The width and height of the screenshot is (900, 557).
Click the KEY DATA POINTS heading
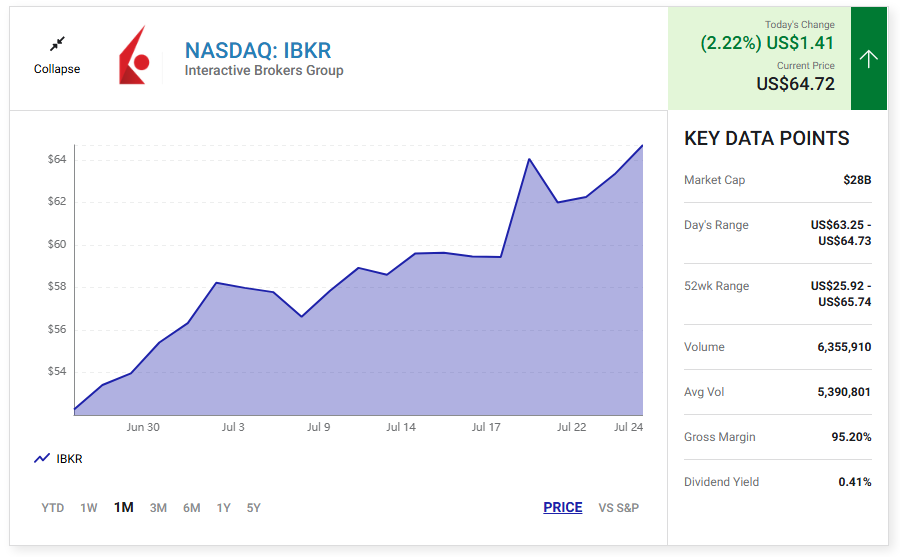pos(766,138)
